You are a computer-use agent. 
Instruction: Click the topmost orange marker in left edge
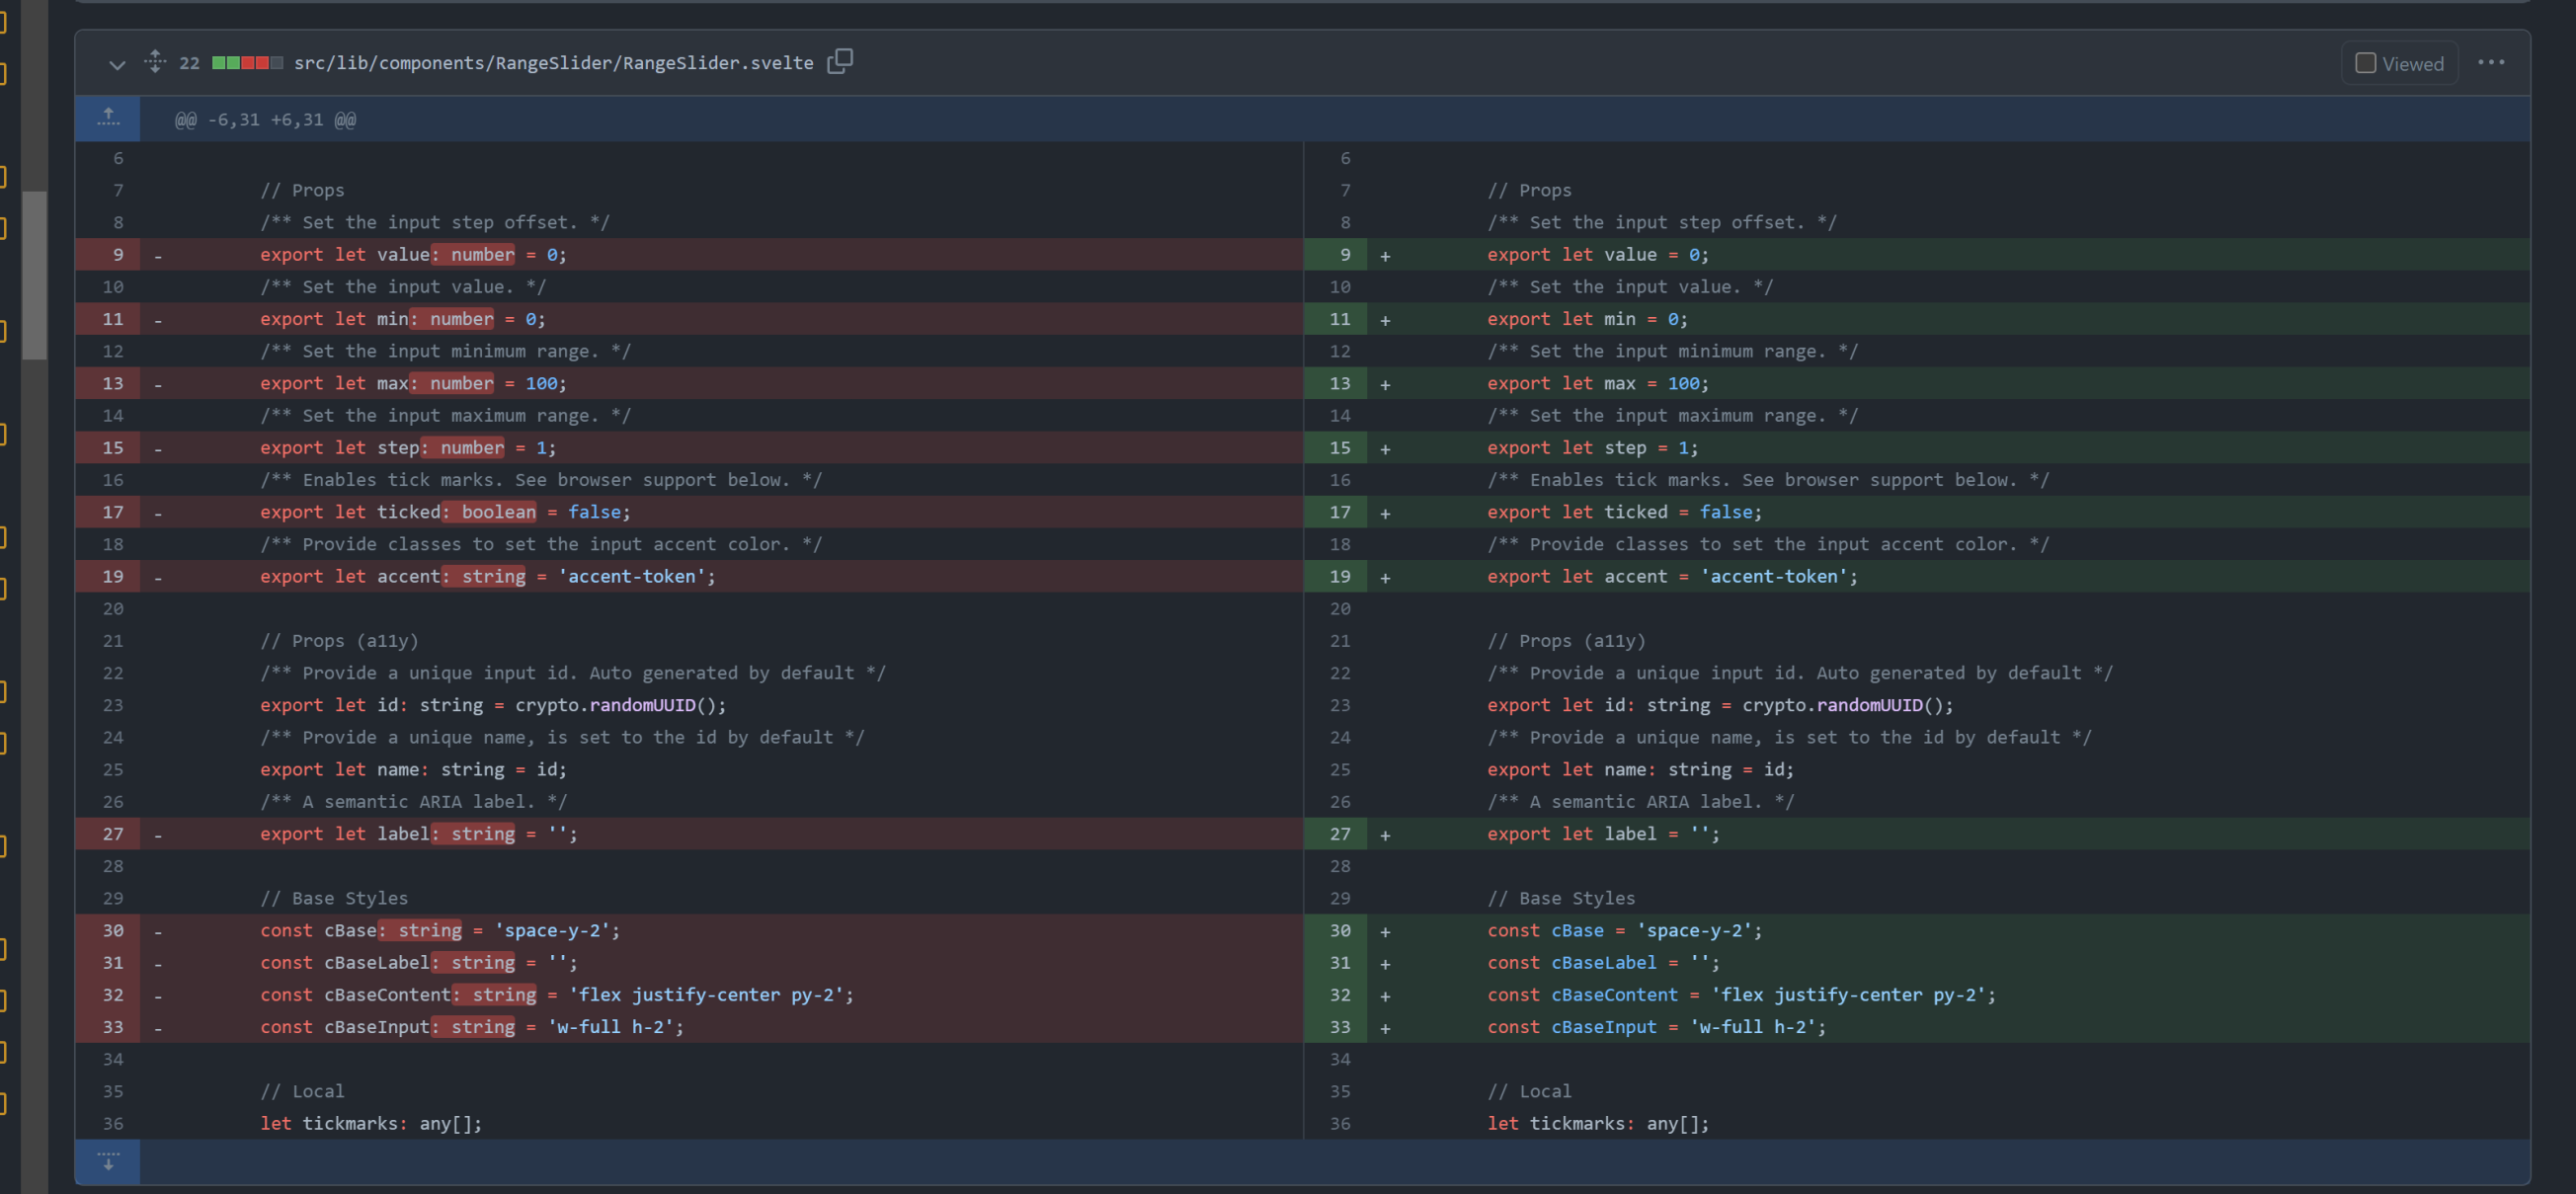[x=4, y=20]
